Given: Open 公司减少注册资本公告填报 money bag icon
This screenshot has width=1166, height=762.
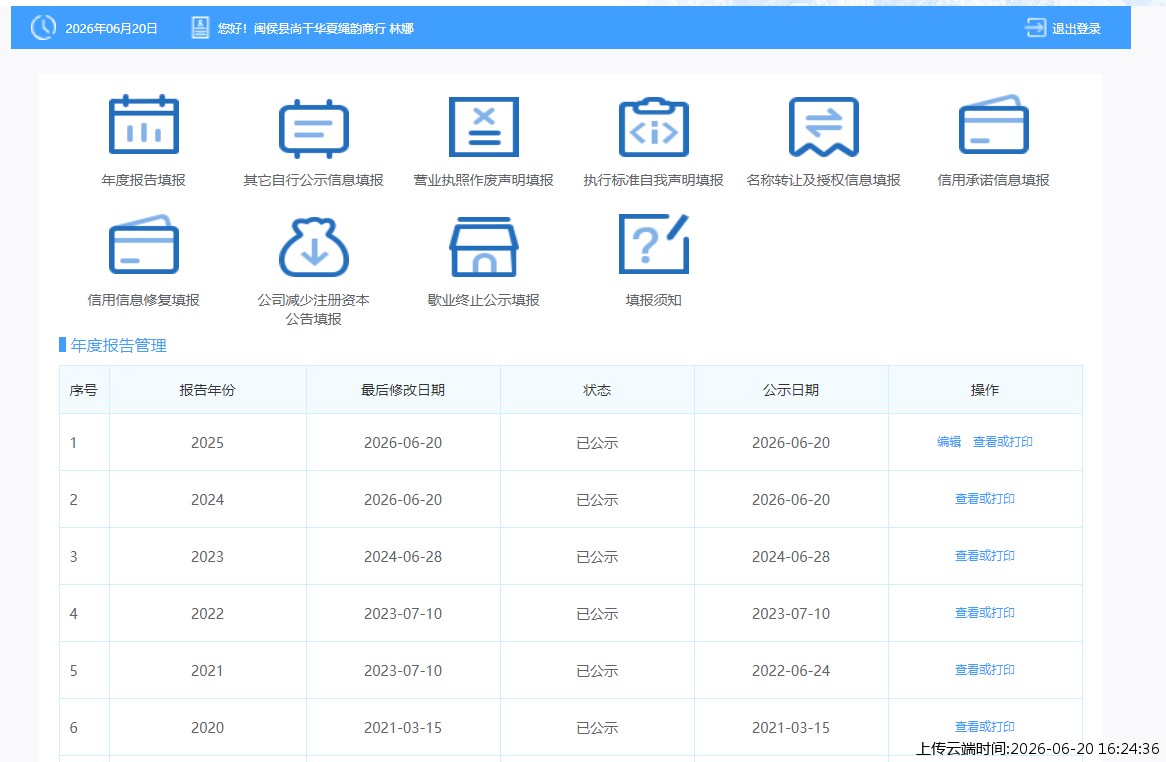Looking at the screenshot, I should (313, 246).
